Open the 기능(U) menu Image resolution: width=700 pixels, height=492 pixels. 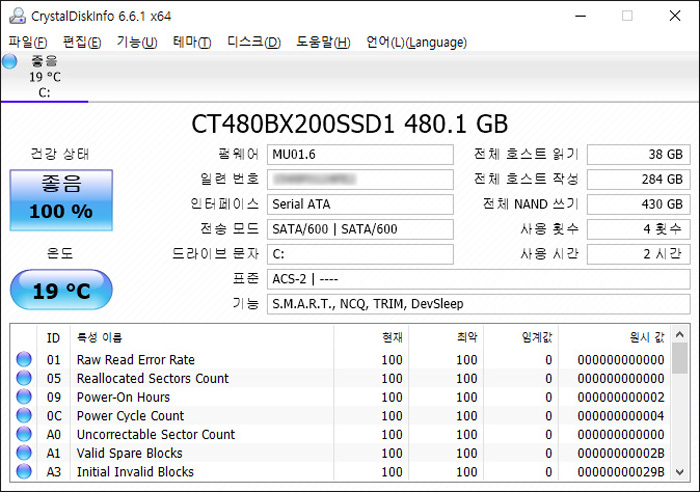pos(137,42)
